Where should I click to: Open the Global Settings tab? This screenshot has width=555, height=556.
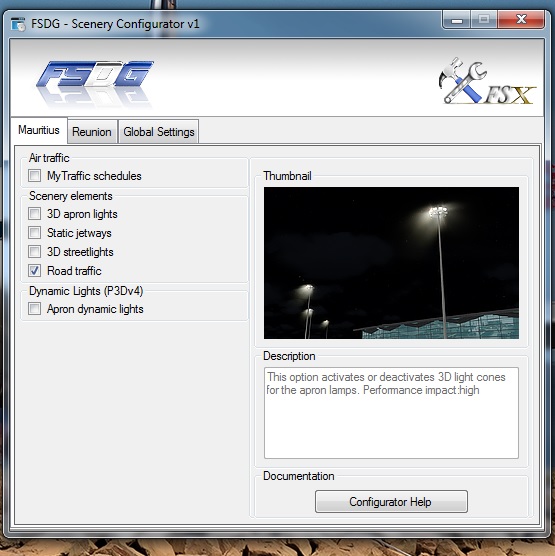159,132
